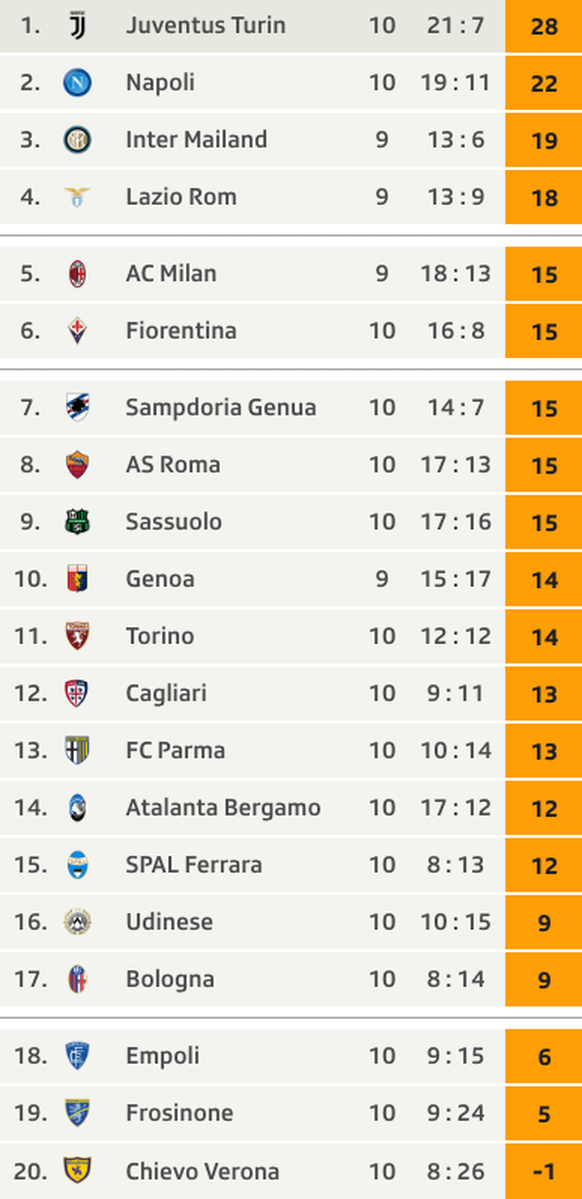This screenshot has height=1199, width=582.
Task: Click the Fiorentina club badge
Action: coord(77,330)
